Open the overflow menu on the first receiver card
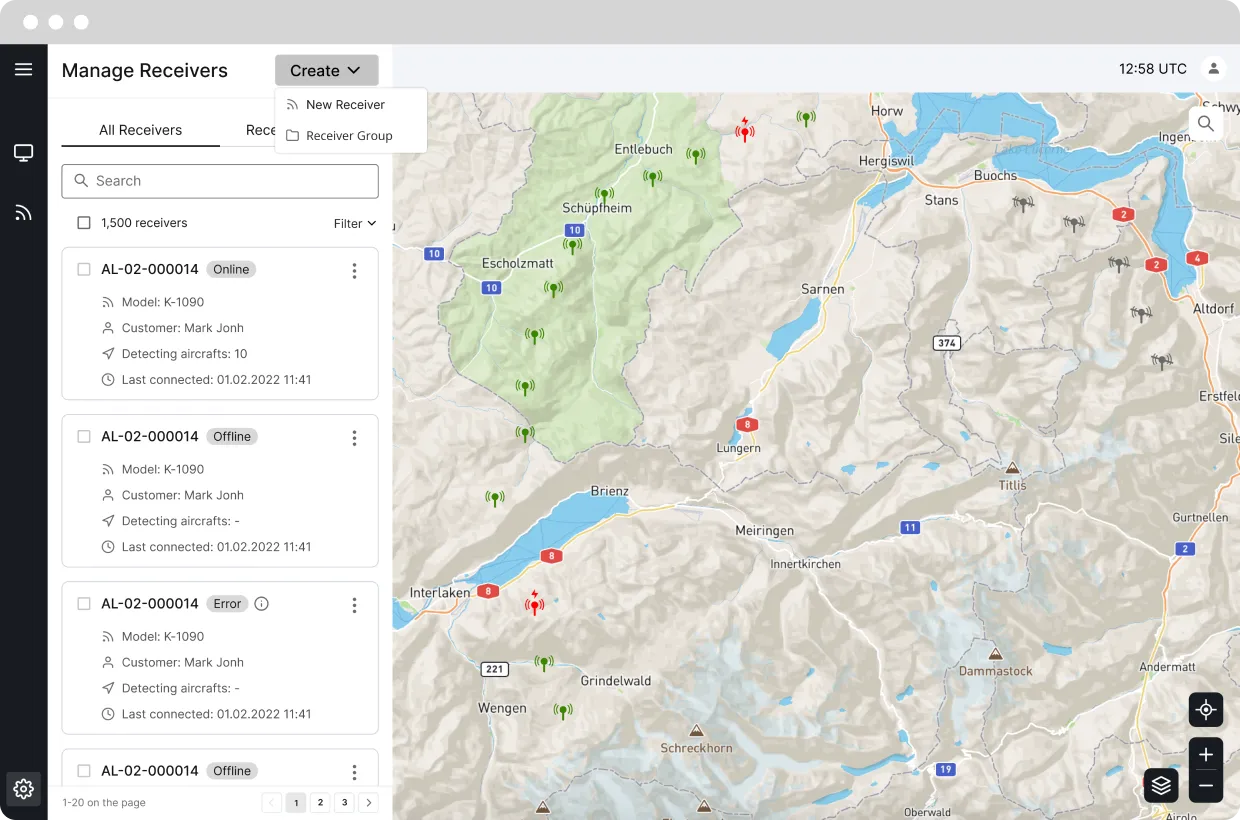The image size is (1240, 820). (354, 270)
